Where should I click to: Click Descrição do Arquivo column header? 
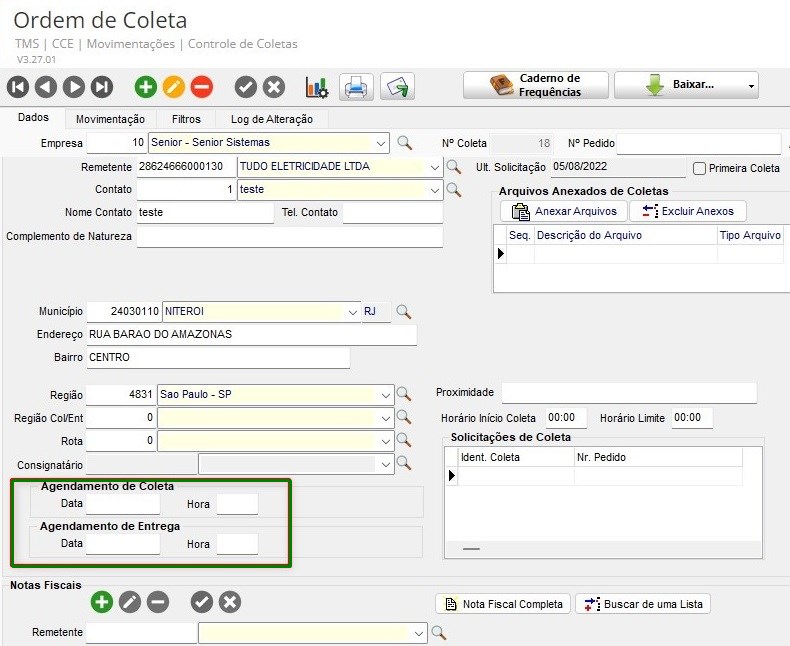point(625,235)
